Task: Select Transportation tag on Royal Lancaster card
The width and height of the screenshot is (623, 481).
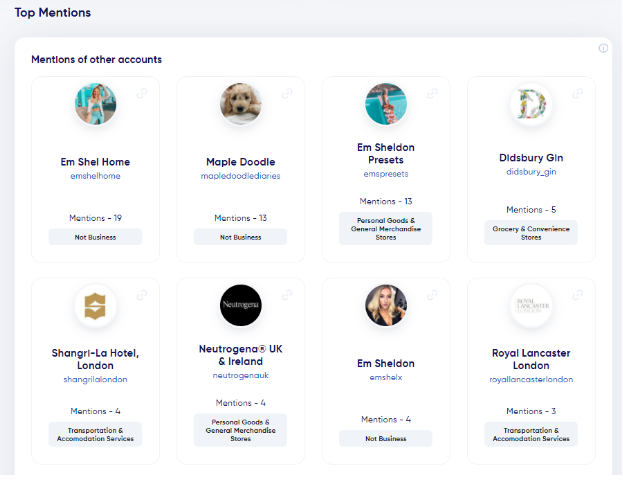Action: click(531, 435)
